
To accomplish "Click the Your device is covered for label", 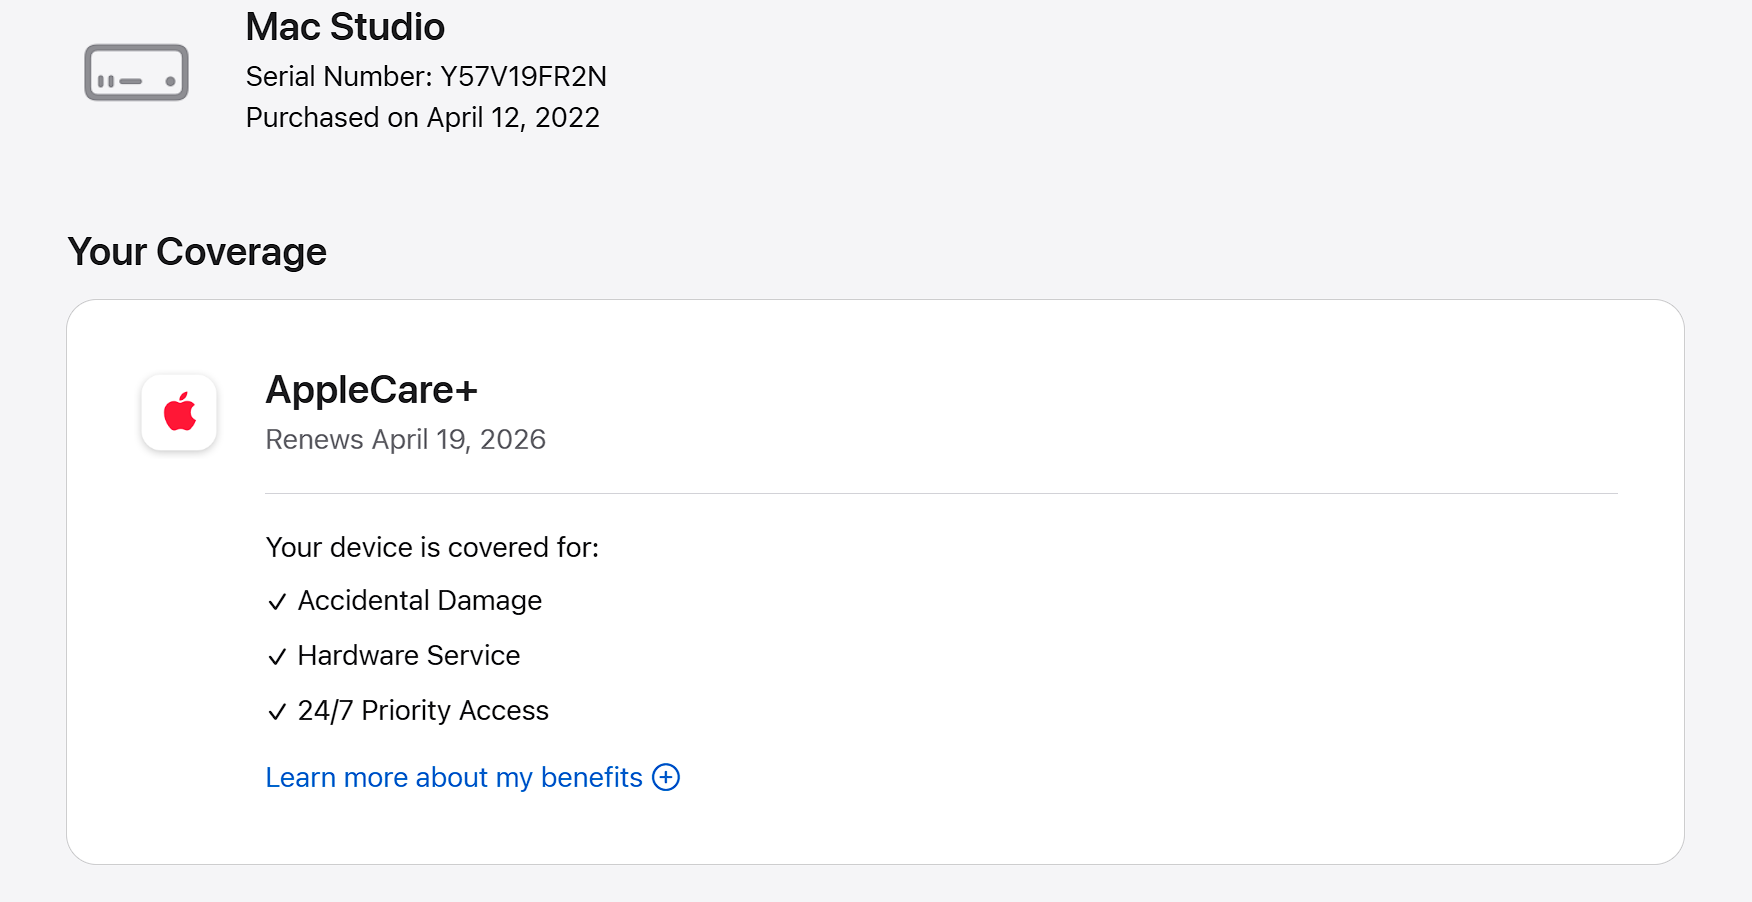I will coord(432,548).
